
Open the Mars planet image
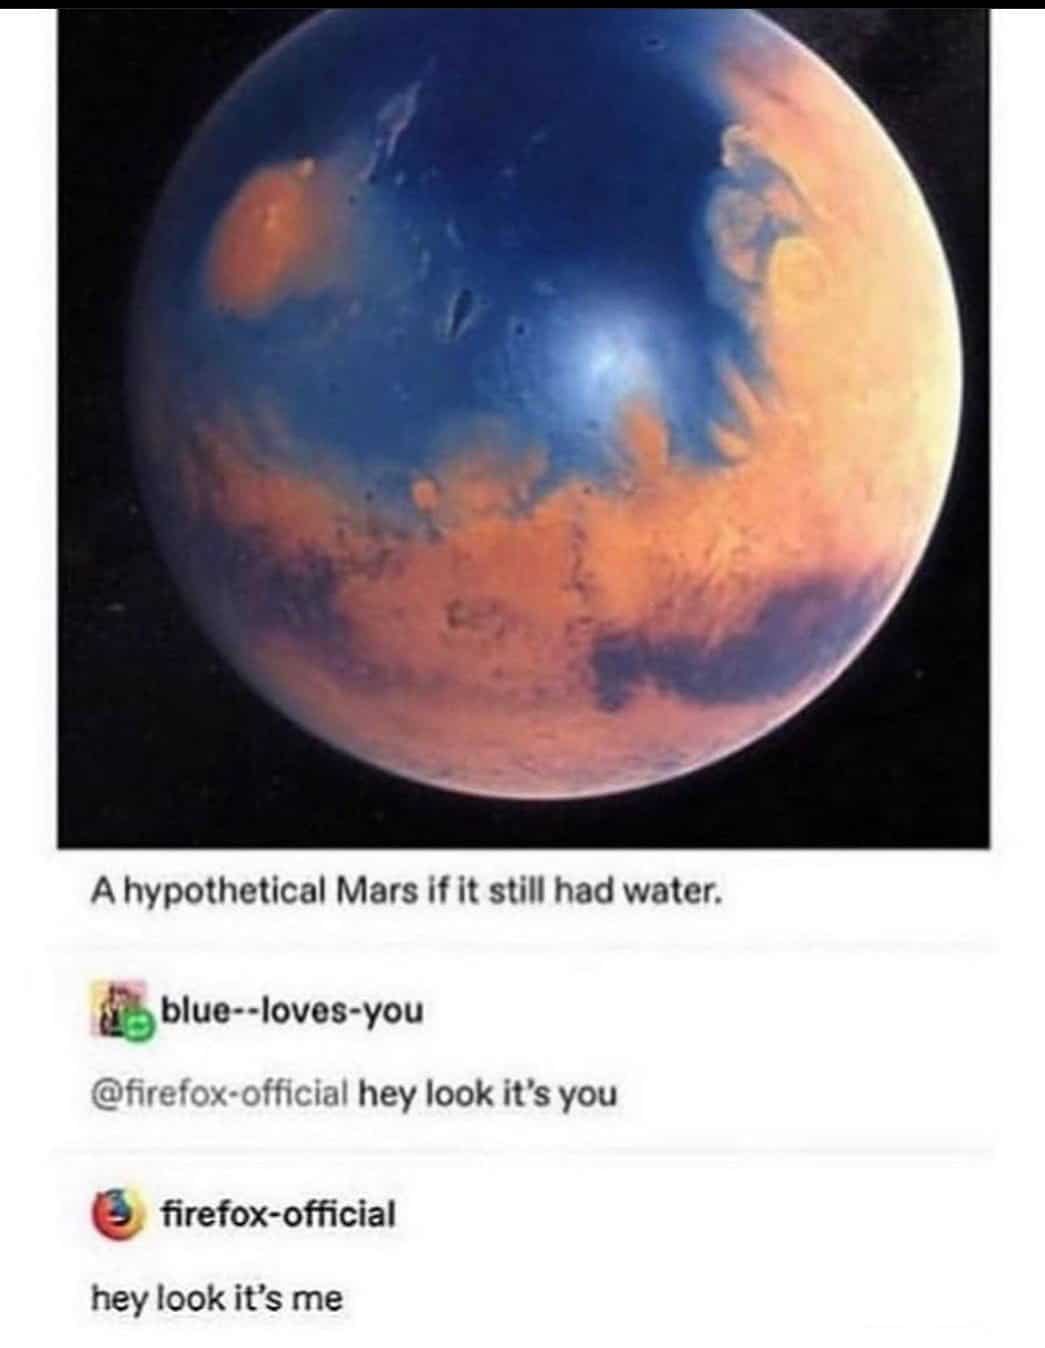click(523, 430)
